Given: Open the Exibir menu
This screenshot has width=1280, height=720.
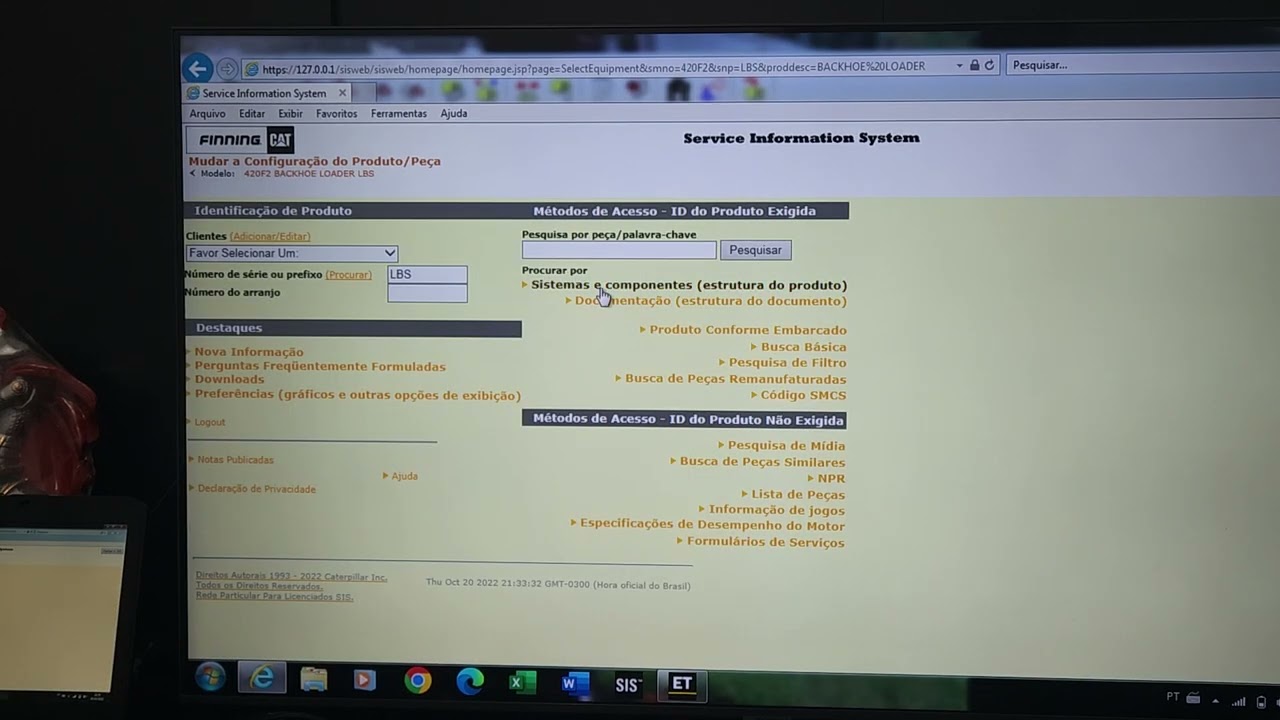Looking at the screenshot, I should pos(290,114).
